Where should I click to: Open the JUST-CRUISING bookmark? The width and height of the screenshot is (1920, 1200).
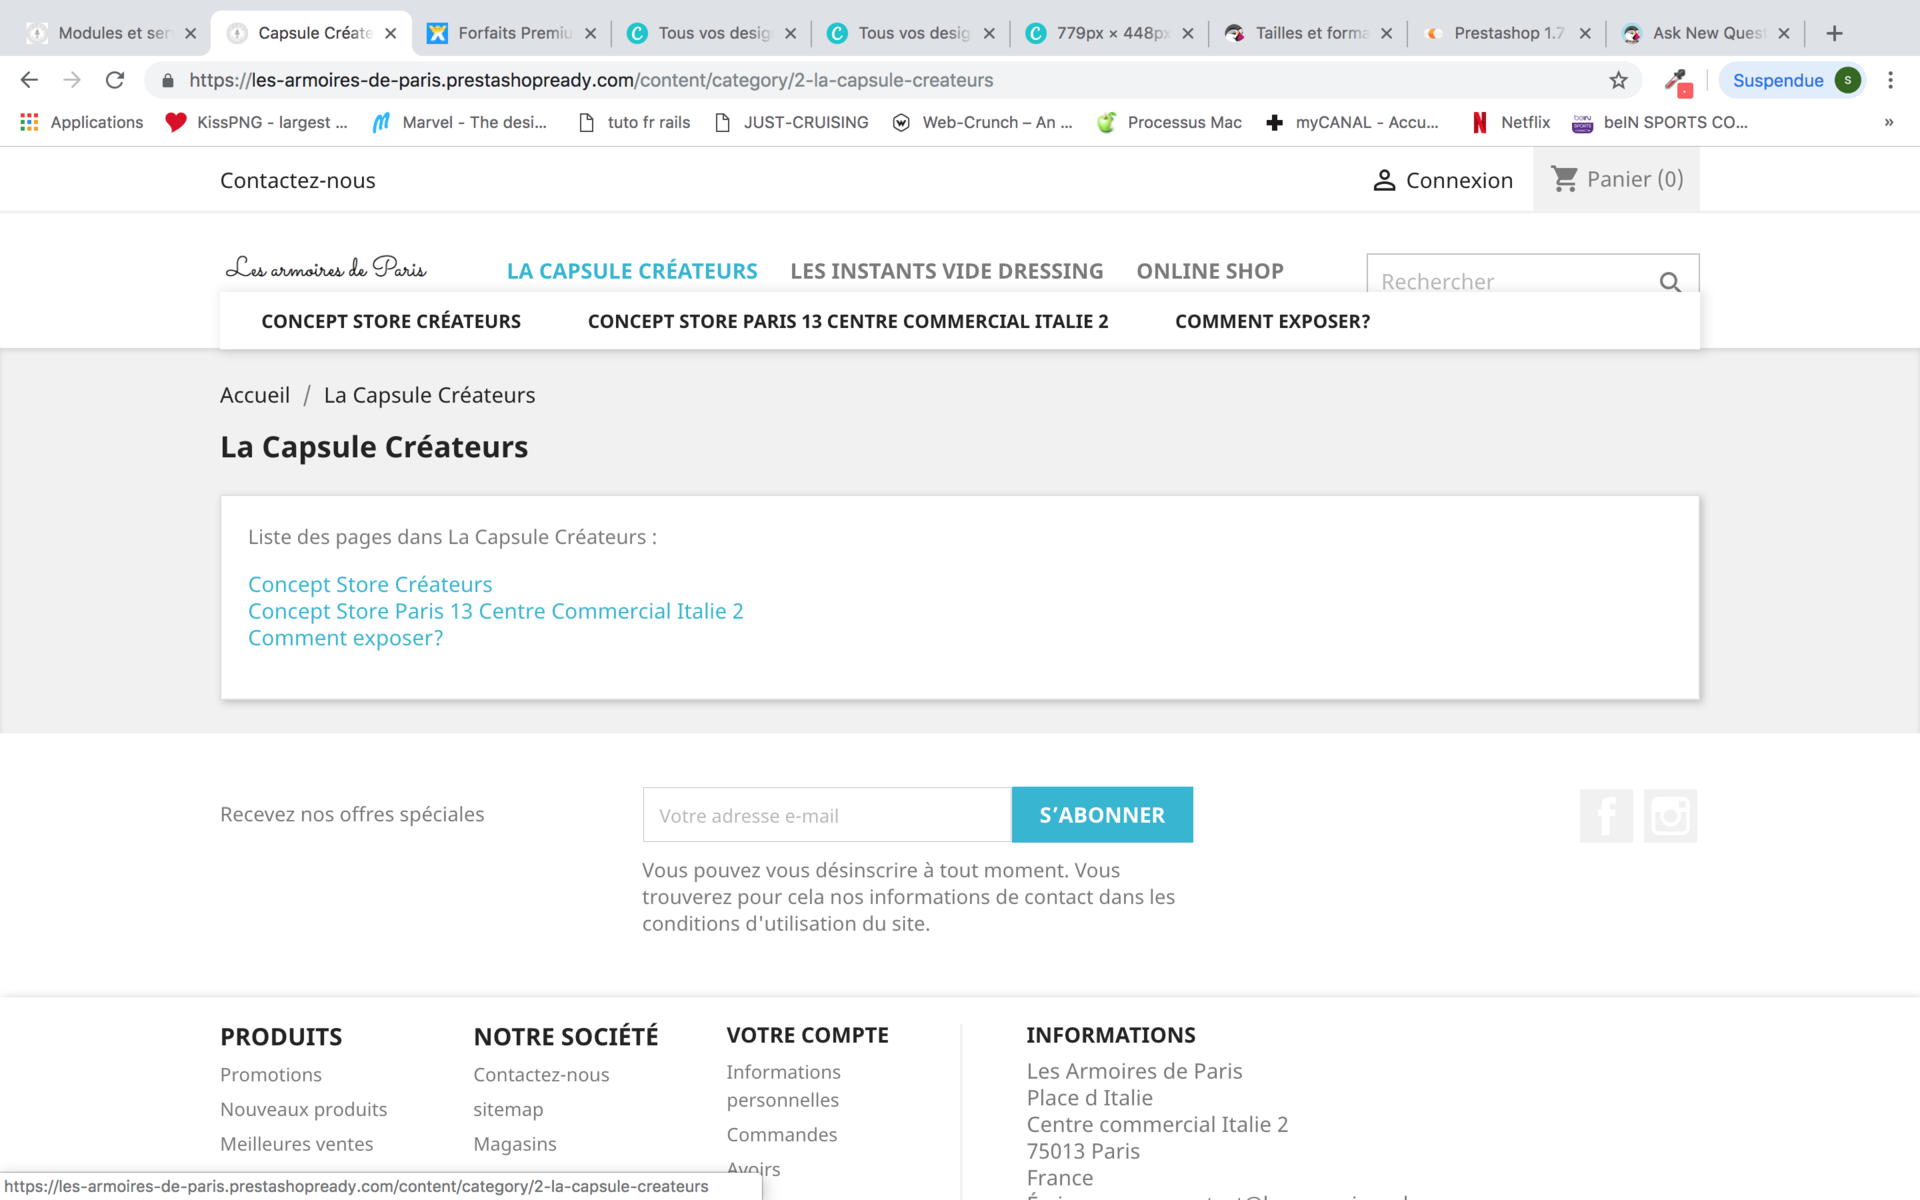[792, 122]
